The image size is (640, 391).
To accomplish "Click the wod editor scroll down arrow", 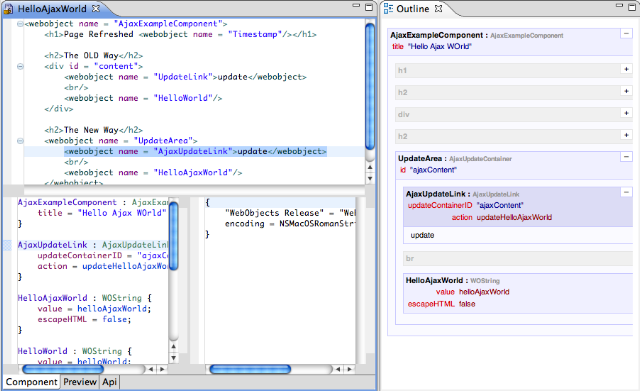I will pos(173,358).
